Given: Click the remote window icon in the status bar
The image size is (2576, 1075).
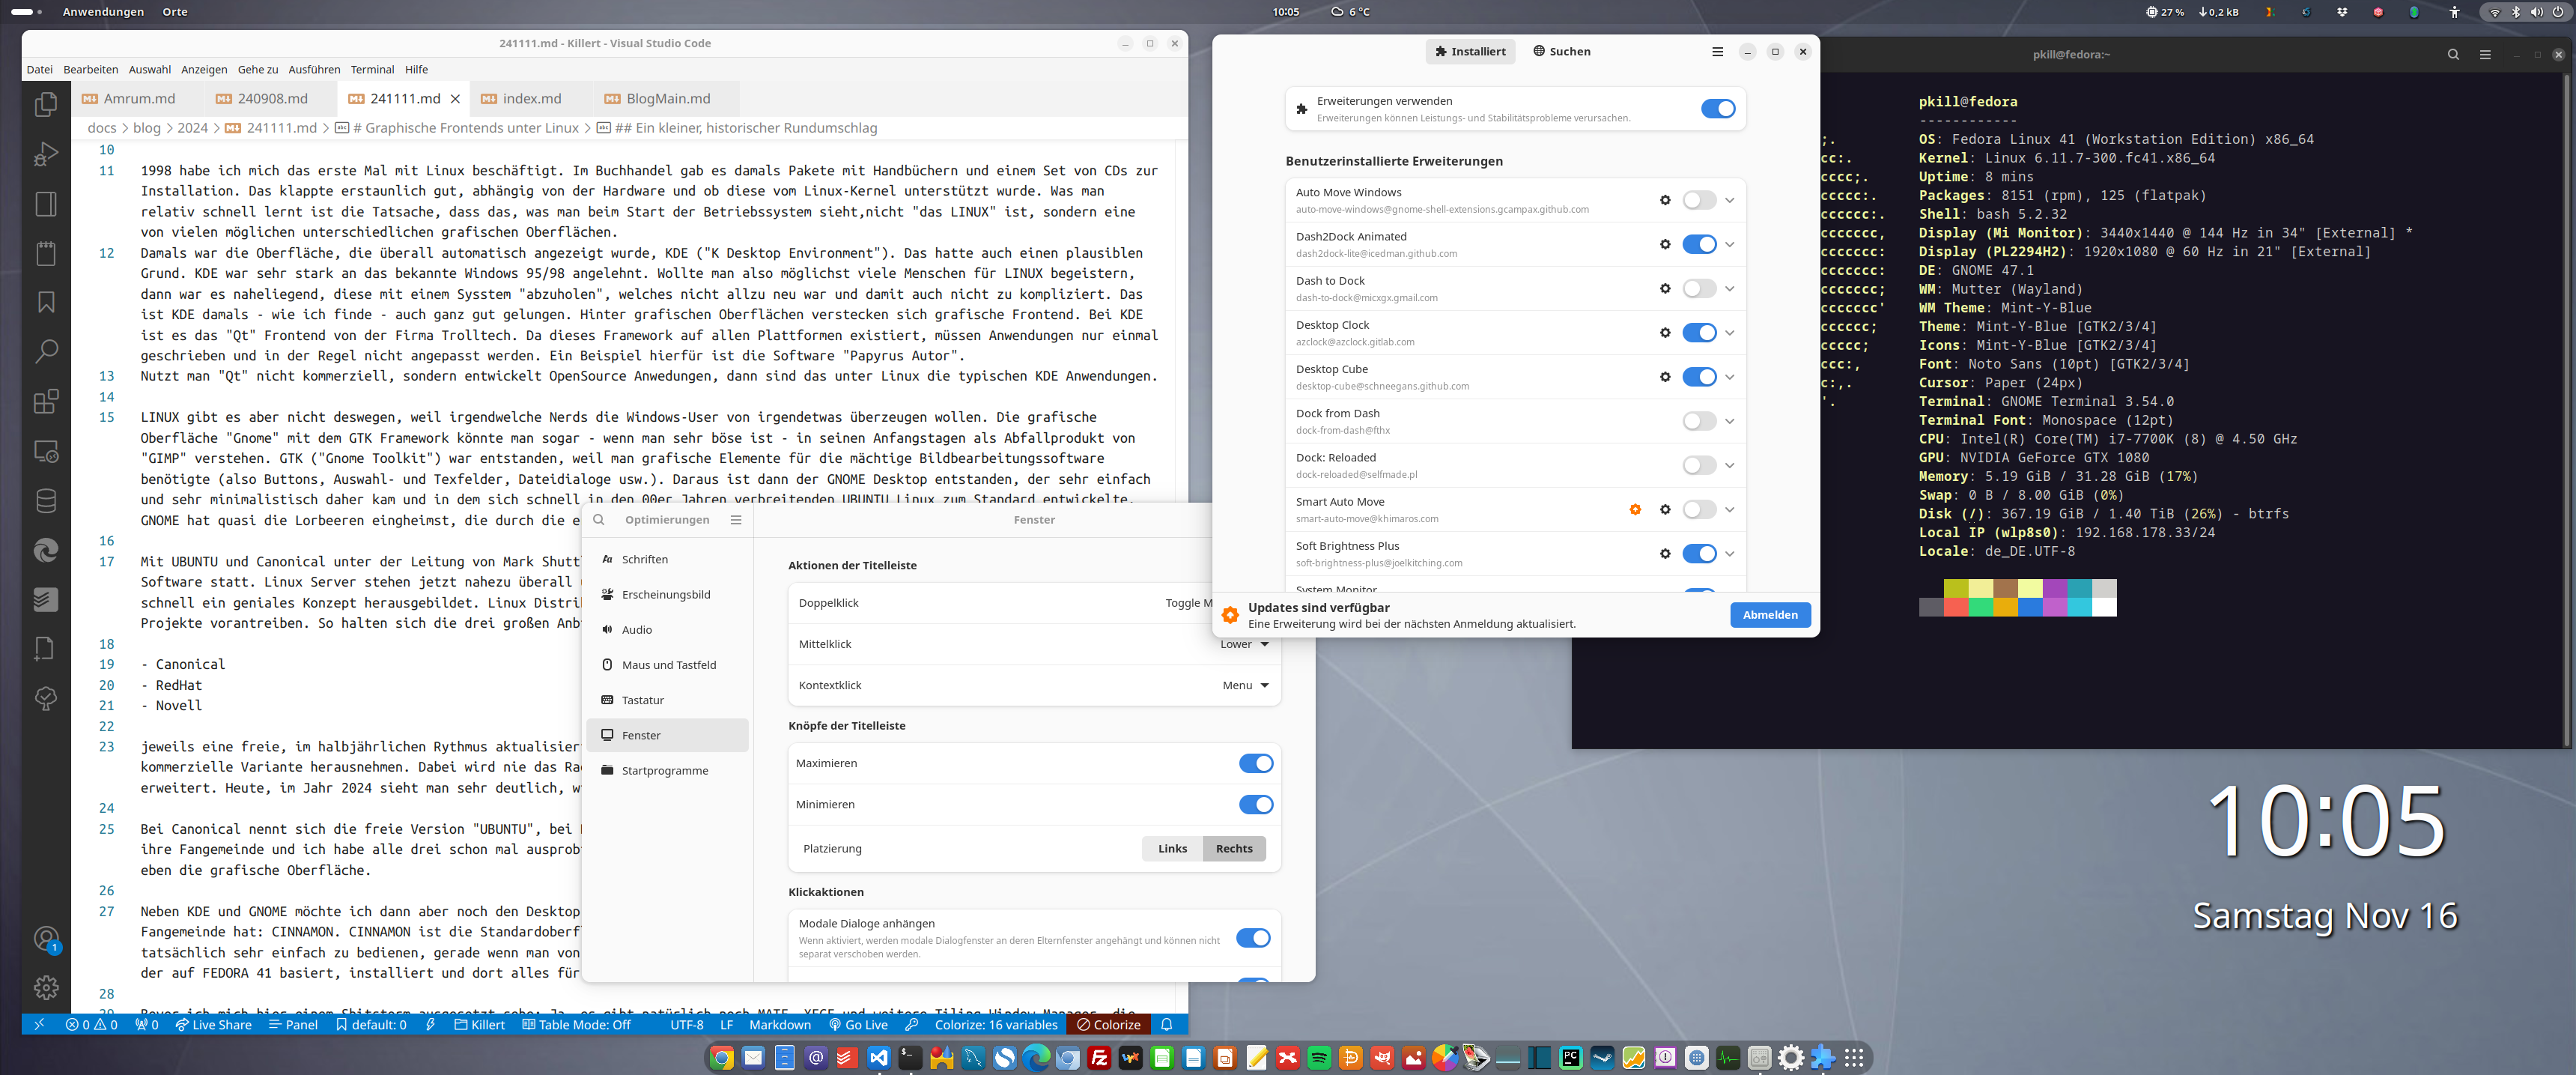Looking at the screenshot, I should (x=39, y=1025).
